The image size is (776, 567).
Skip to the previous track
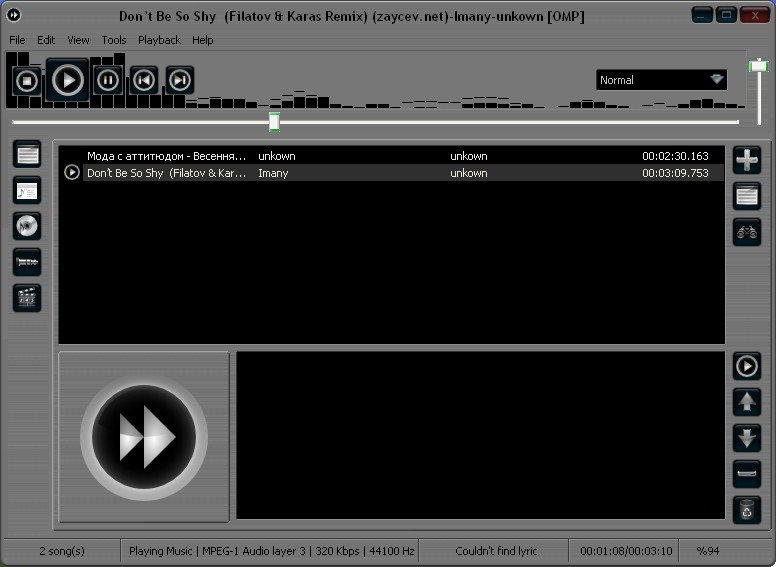click(x=144, y=80)
